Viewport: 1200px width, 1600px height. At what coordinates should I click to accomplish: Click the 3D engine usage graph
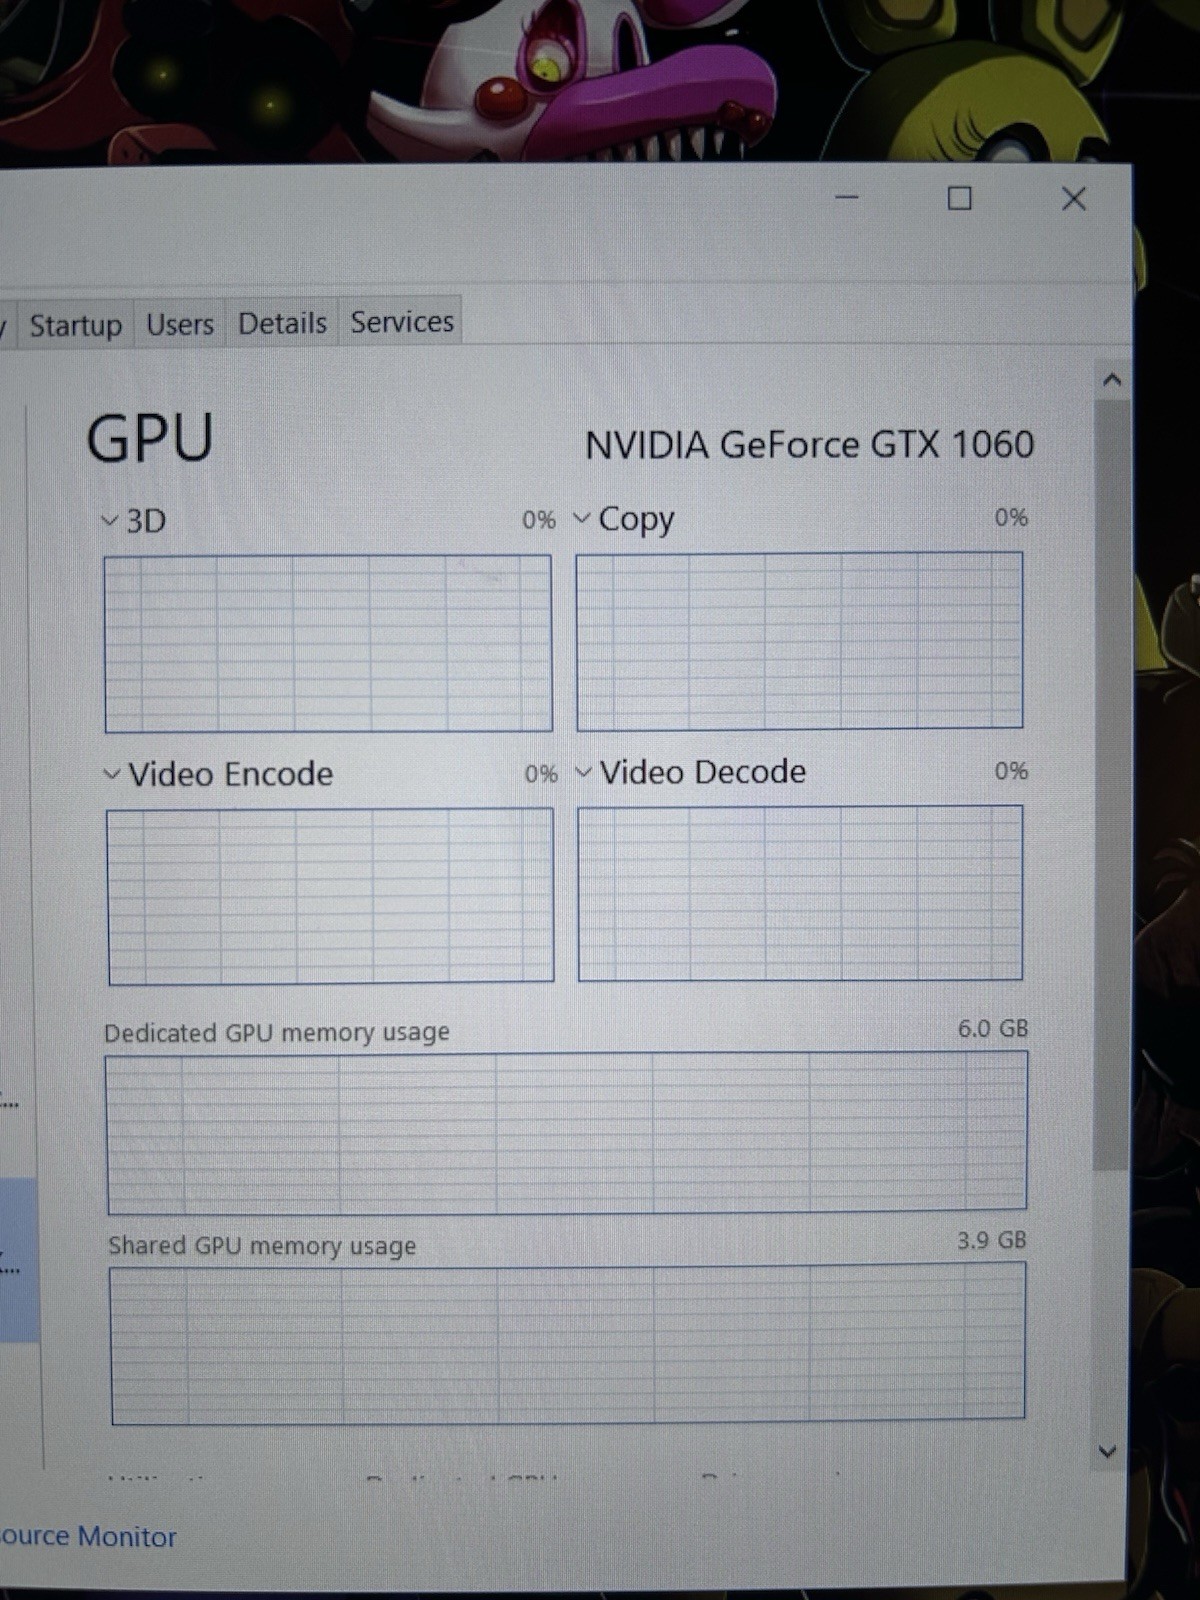(328, 643)
